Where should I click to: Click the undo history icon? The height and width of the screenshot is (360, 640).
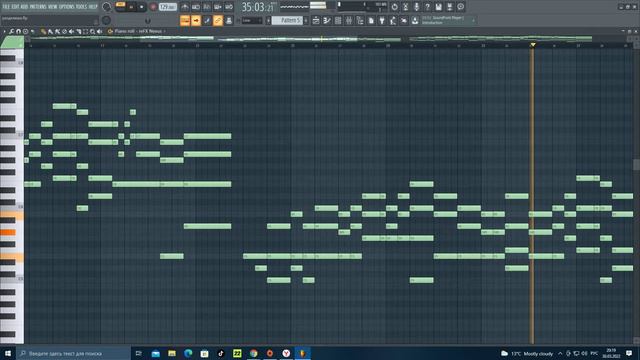click(x=394, y=7)
